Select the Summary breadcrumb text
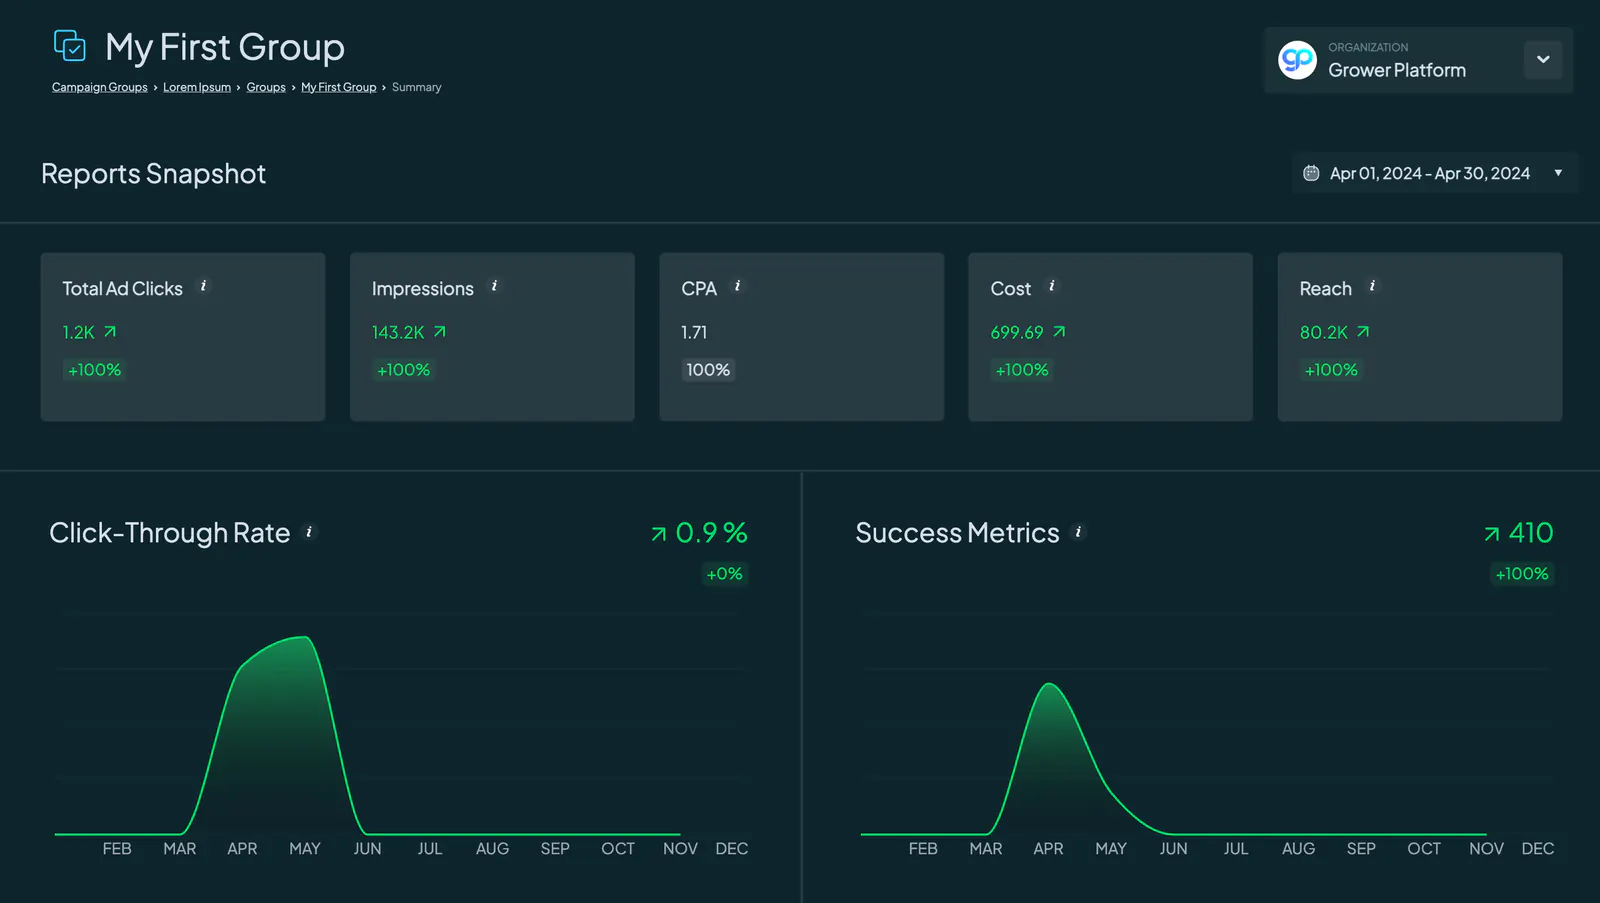 pos(416,87)
